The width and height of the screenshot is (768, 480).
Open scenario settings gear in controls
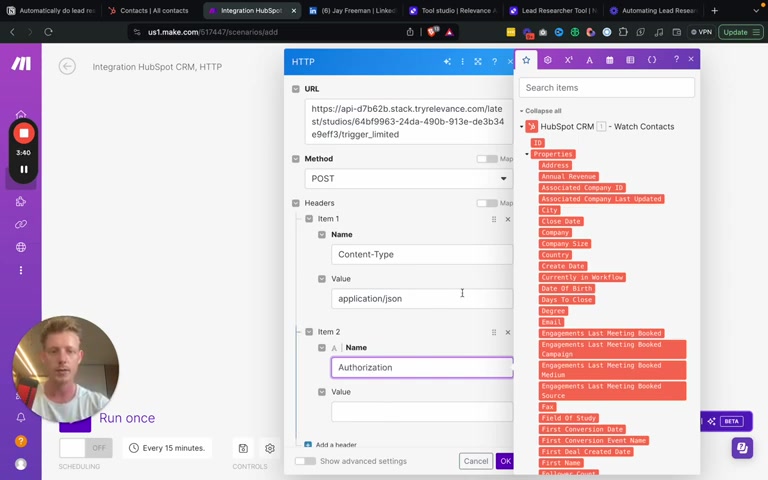point(270,448)
